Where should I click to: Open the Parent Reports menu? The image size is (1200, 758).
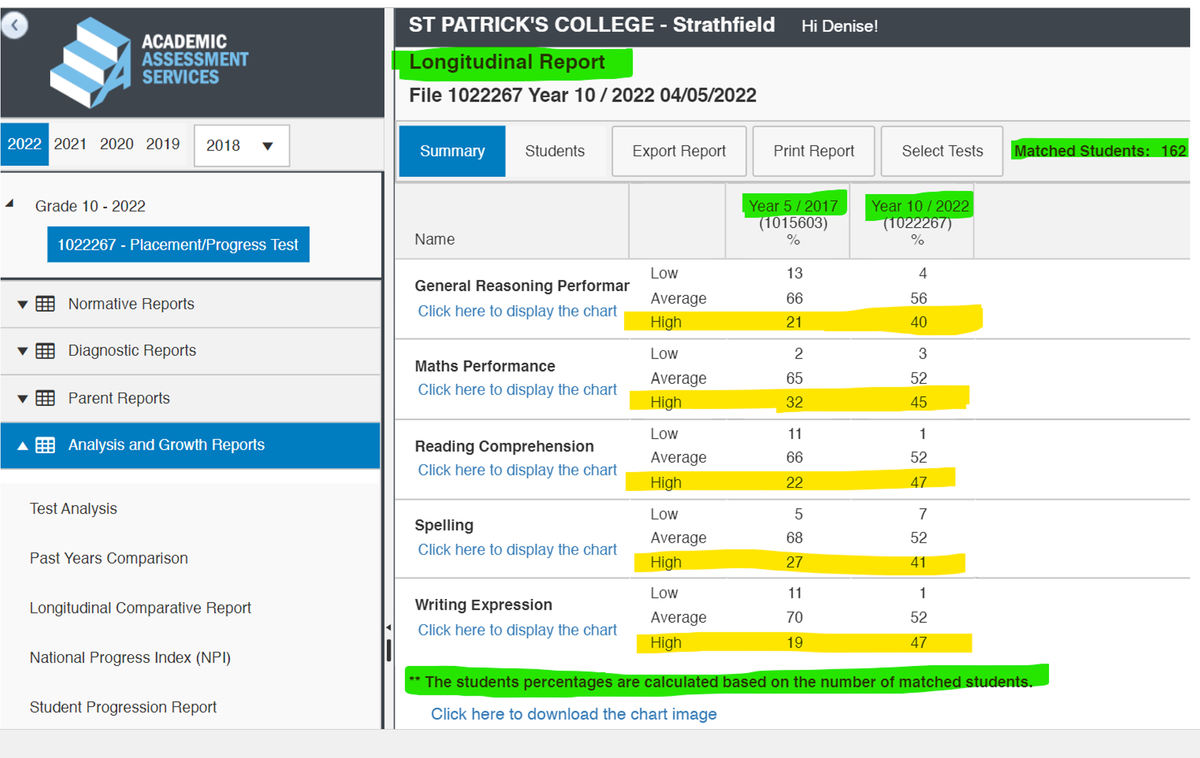coord(190,398)
